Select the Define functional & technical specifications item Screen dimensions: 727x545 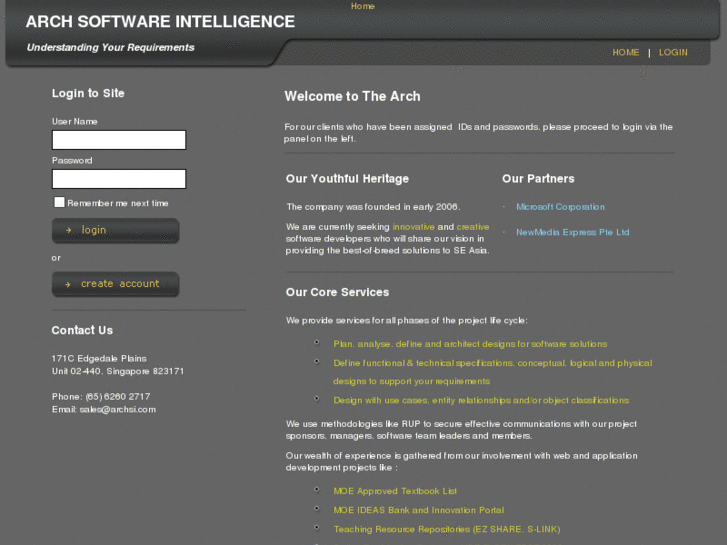[492, 372]
